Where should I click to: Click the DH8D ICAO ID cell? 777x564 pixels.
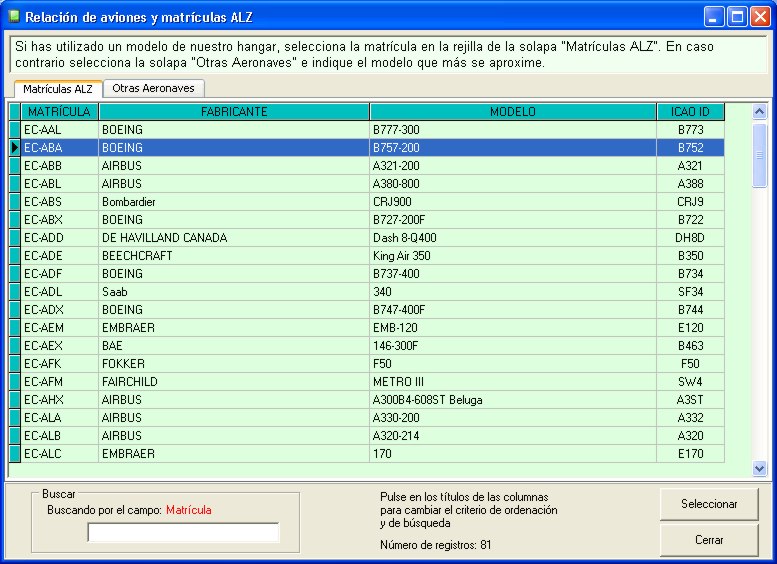(x=690, y=238)
